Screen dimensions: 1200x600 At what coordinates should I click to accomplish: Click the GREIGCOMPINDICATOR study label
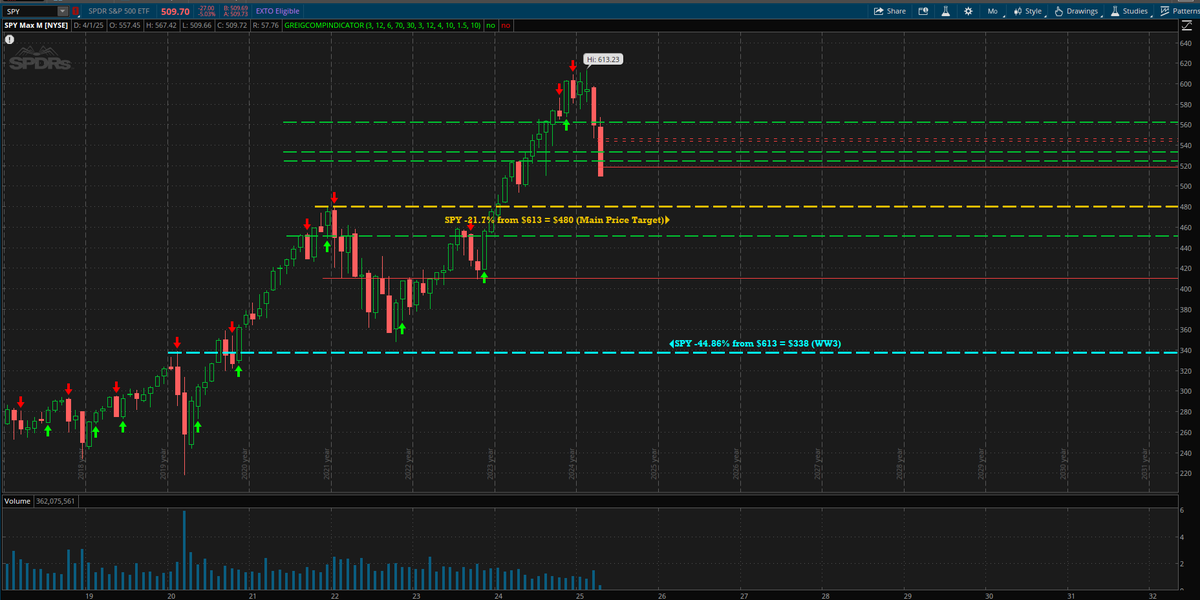point(383,25)
